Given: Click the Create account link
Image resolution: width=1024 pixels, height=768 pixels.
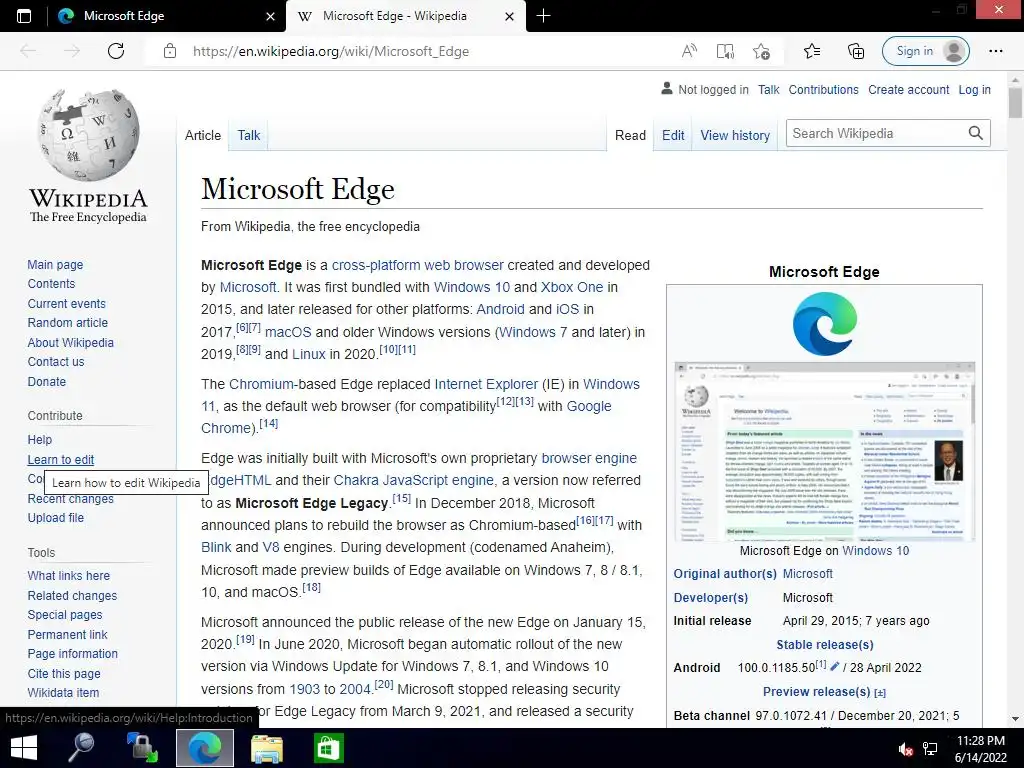Looking at the screenshot, I should [x=908, y=89].
